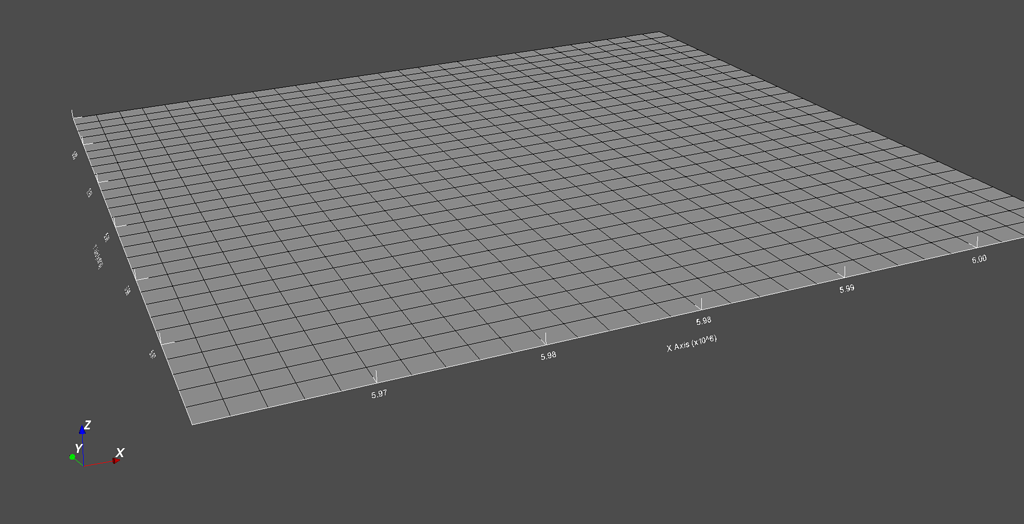The height and width of the screenshot is (524, 1024).
Task: Click the white Y letter on orientation triad
Action: click(x=78, y=448)
